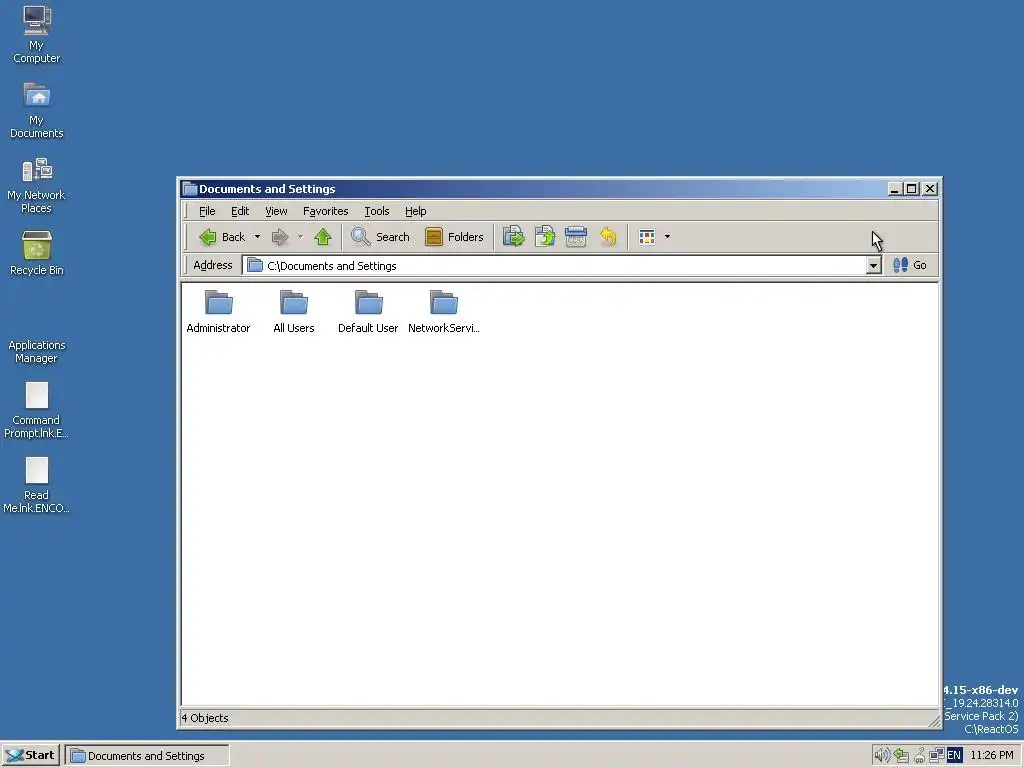
Task: Select the Recycle Bin icon
Action: pos(37,253)
